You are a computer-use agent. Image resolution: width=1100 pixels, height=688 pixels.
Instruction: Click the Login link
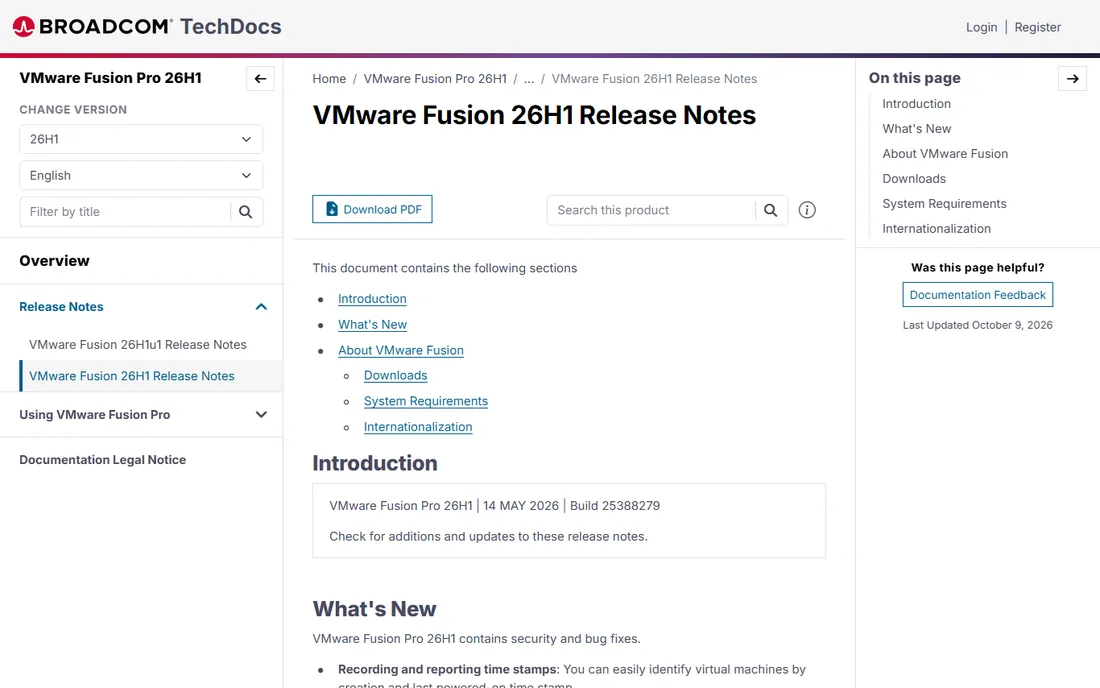pyautogui.click(x=981, y=27)
